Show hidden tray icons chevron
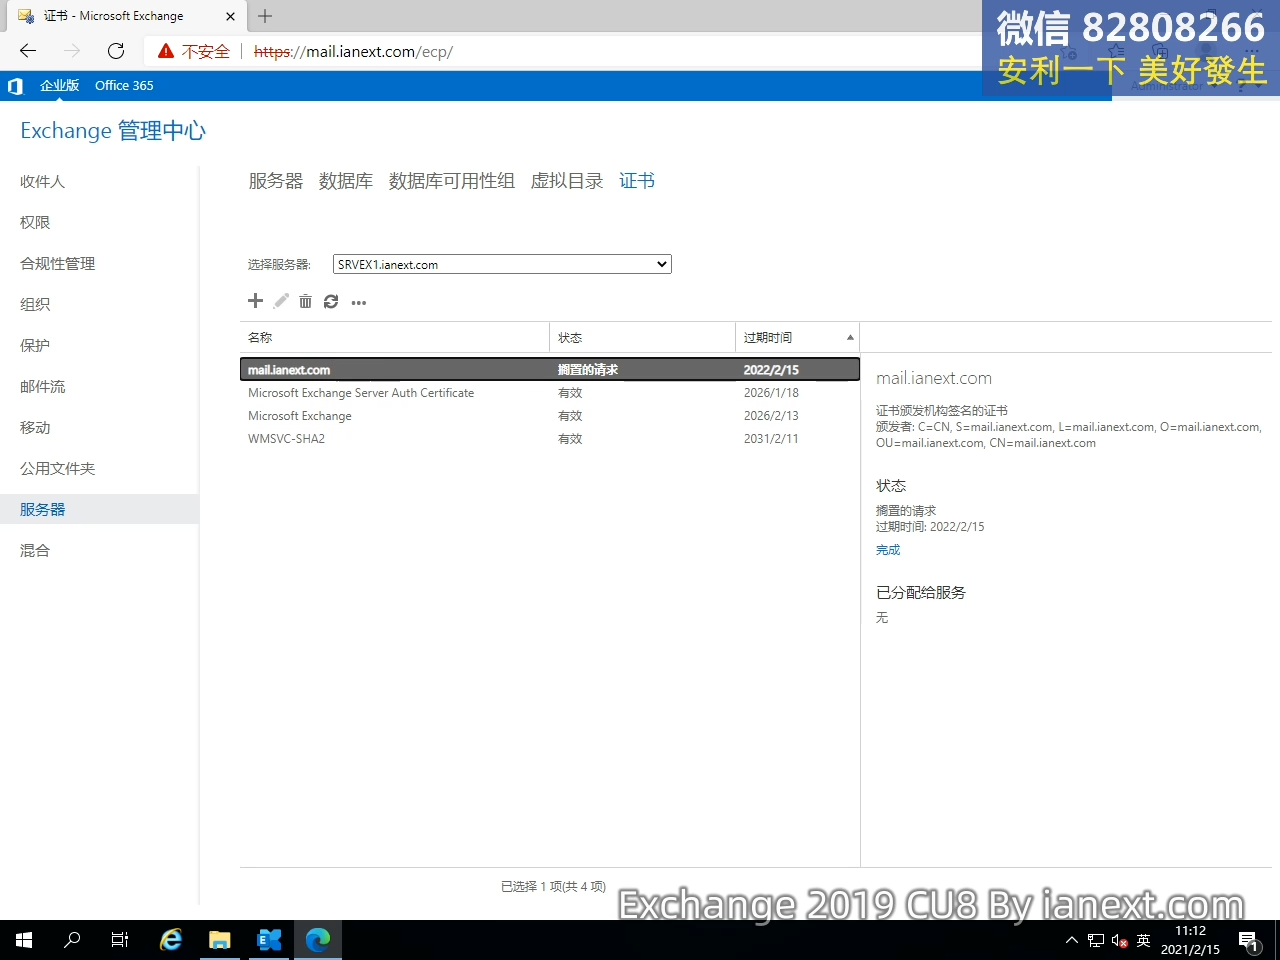1280x960 pixels. coord(1072,940)
